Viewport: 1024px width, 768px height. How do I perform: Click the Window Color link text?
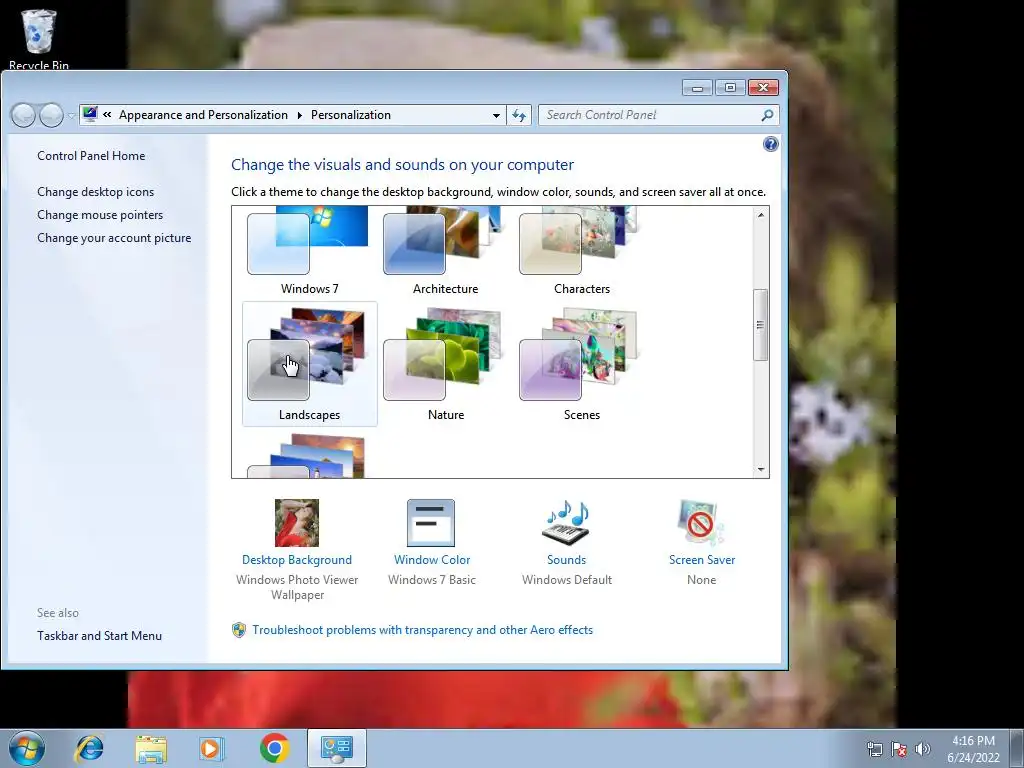432,560
